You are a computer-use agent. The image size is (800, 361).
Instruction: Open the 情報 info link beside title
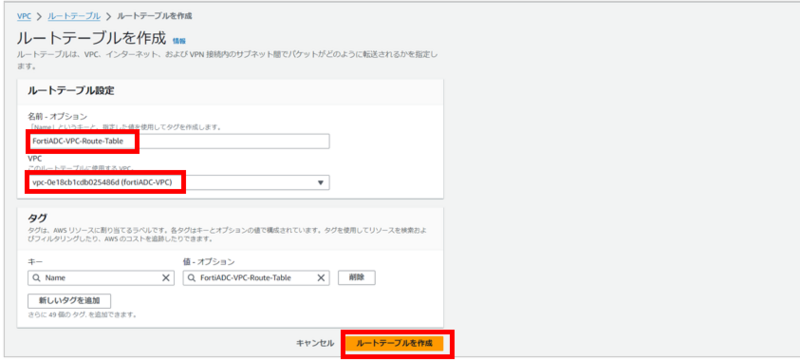coord(179,40)
